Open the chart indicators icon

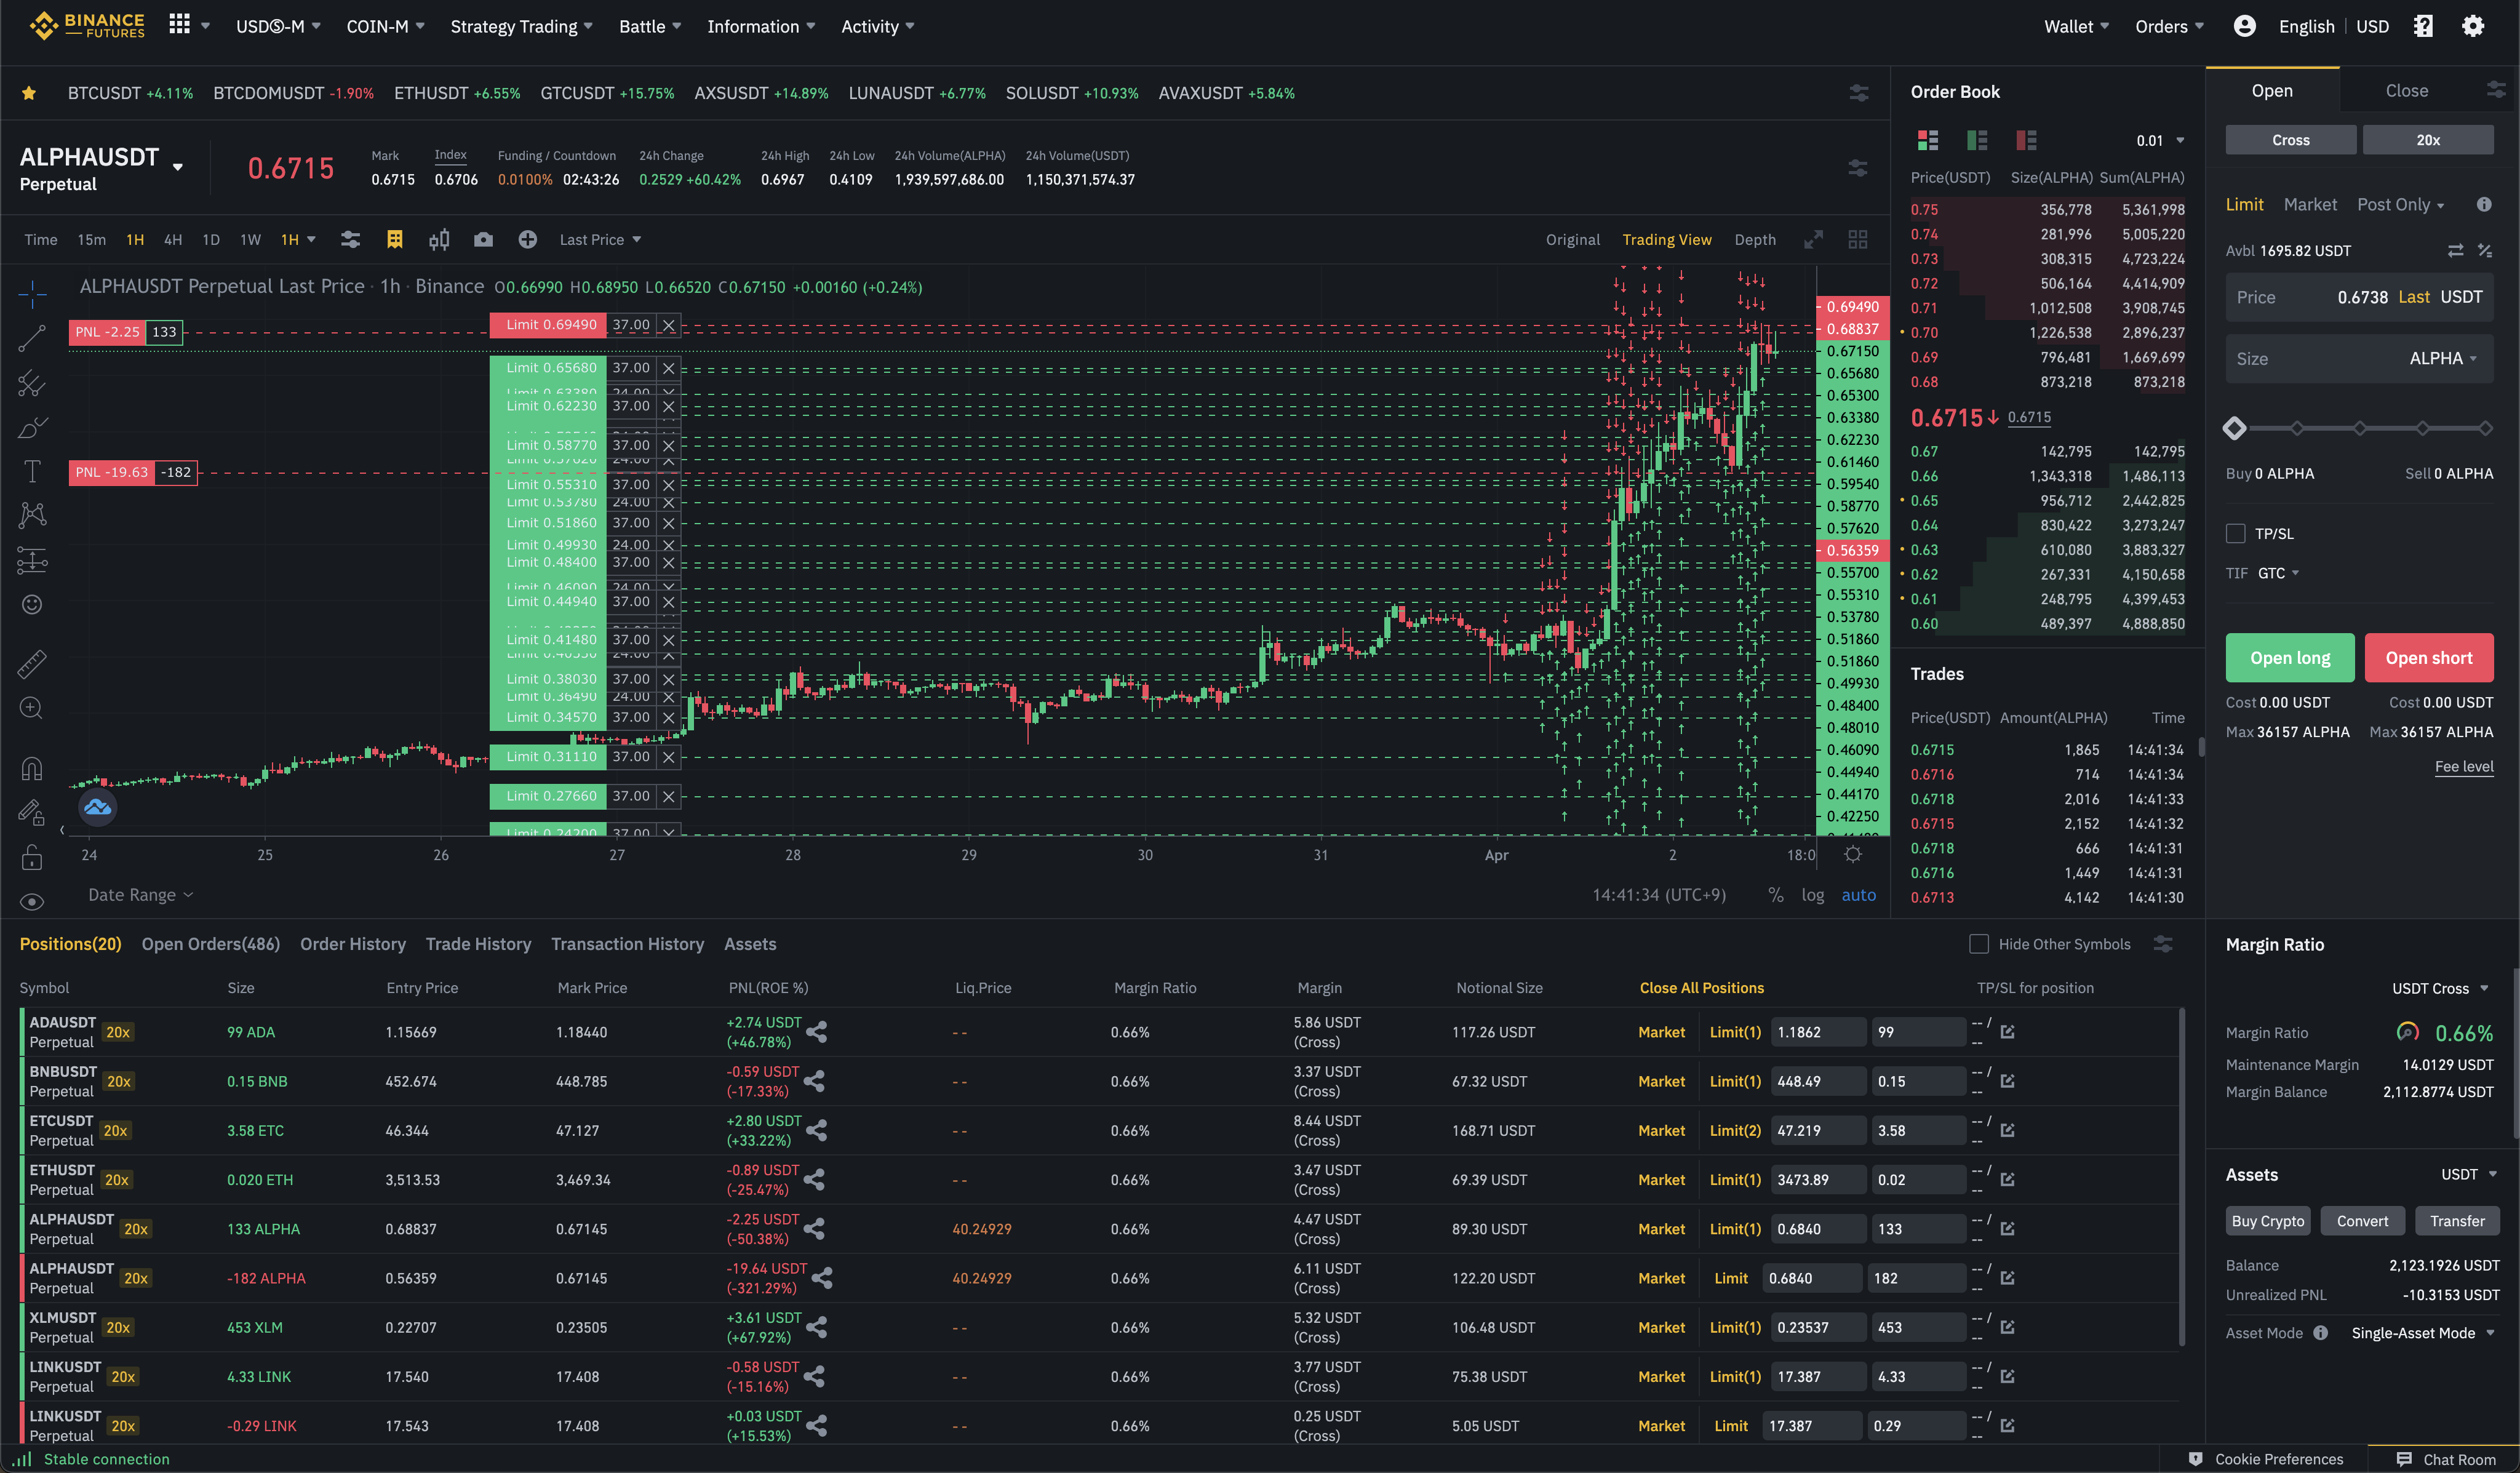click(350, 240)
